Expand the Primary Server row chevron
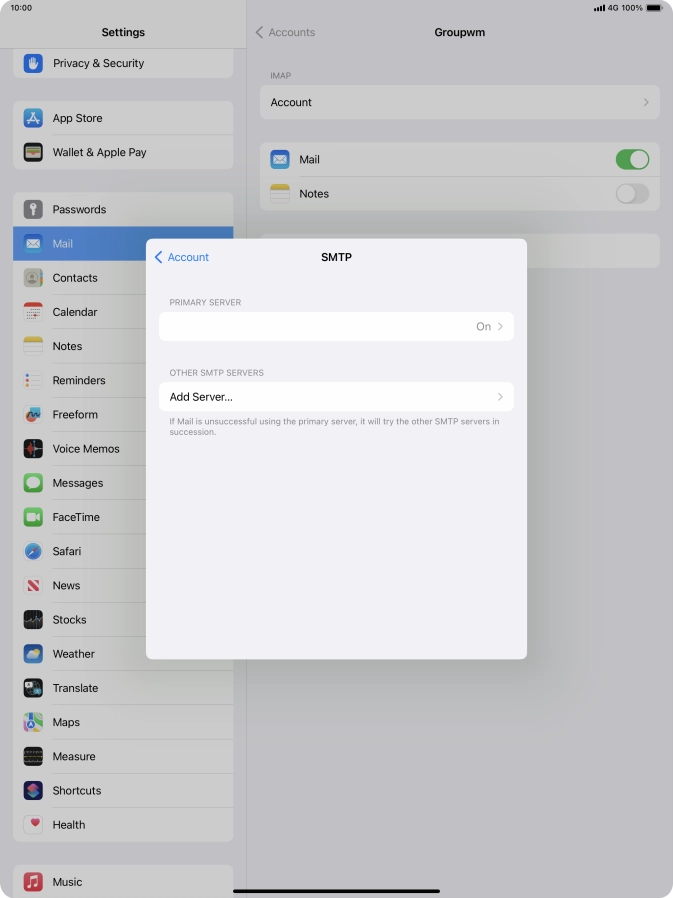Screen dimensions: 673x898 (x=500, y=326)
